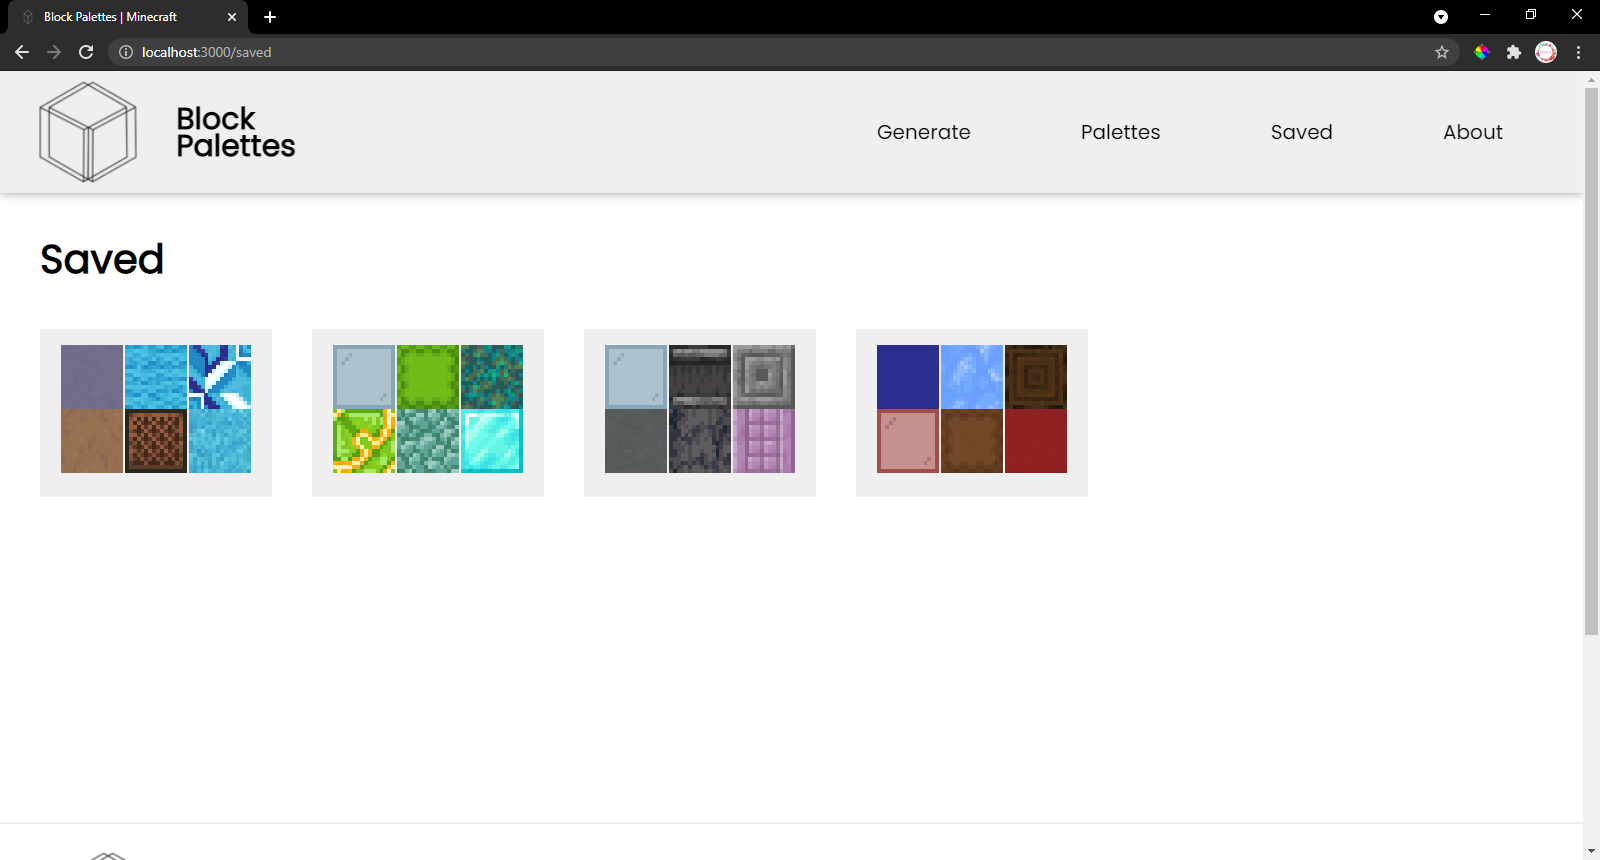Restore down the browser window
This screenshot has width=1600, height=860.
[x=1531, y=15]
